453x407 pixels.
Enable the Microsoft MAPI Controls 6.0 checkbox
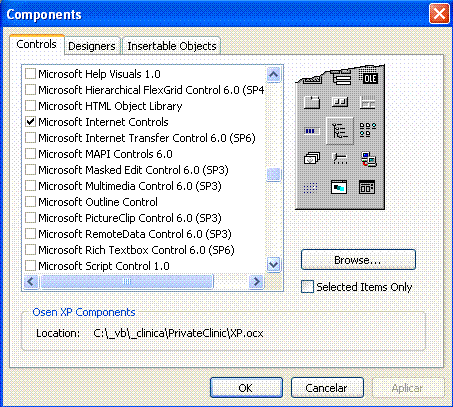[x=30, y=154]
